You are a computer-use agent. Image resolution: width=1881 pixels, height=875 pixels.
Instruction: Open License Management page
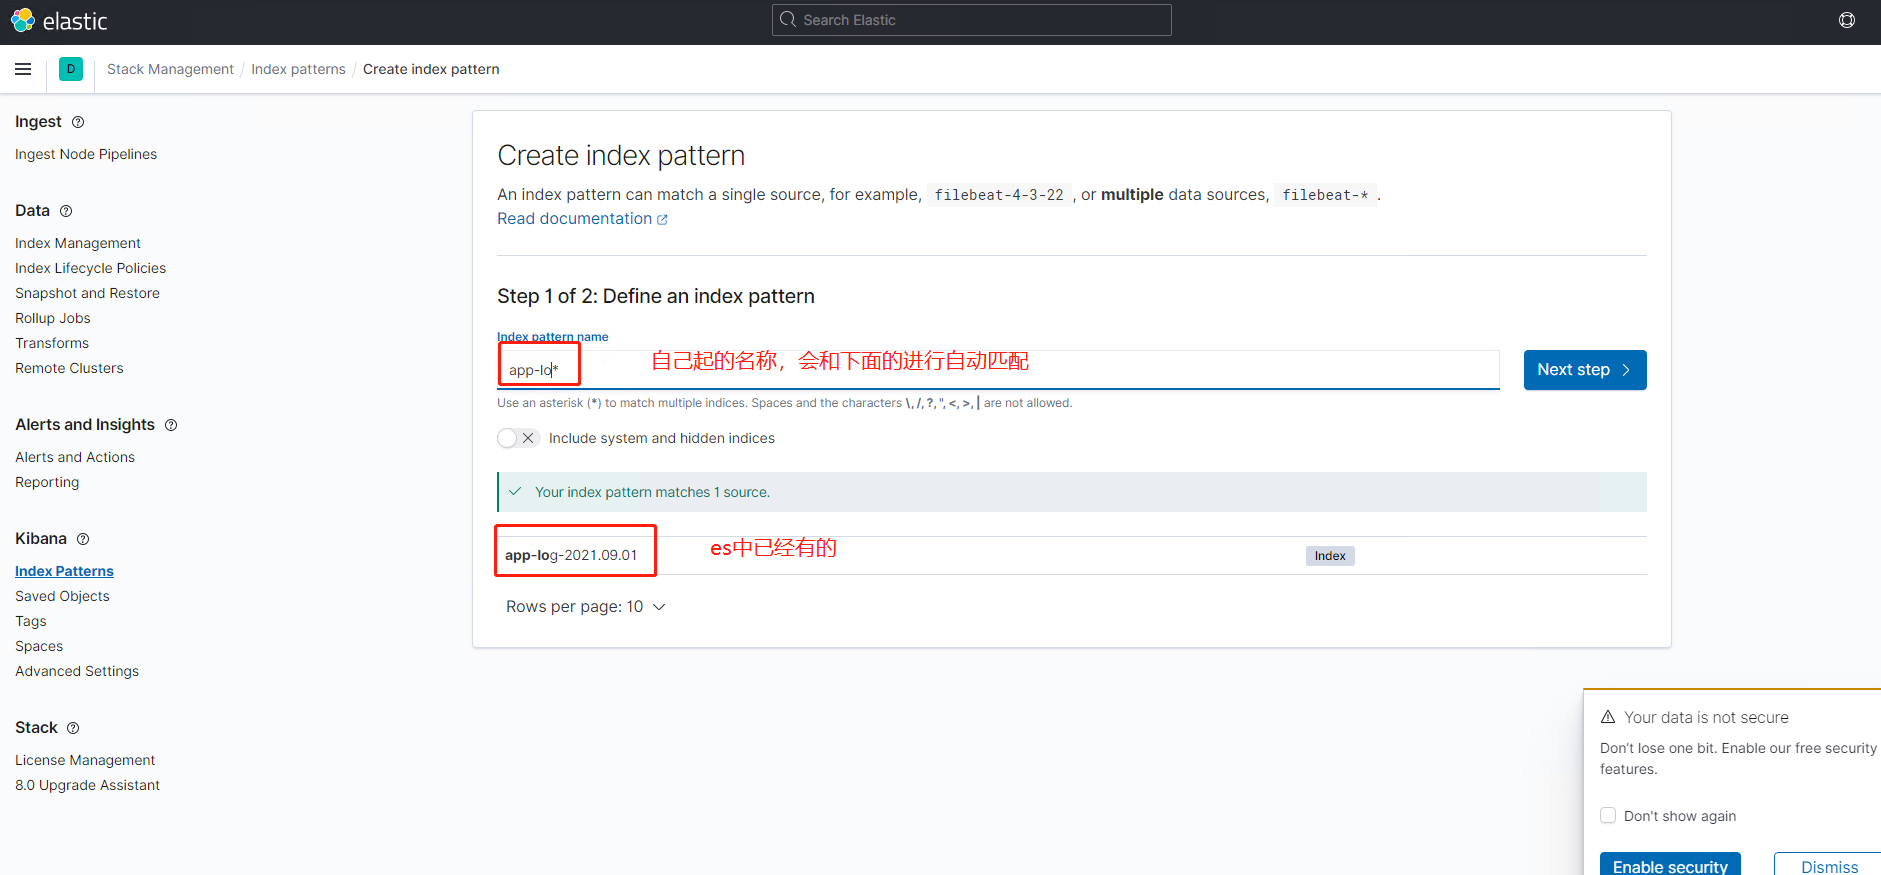(x=85, y=760)
